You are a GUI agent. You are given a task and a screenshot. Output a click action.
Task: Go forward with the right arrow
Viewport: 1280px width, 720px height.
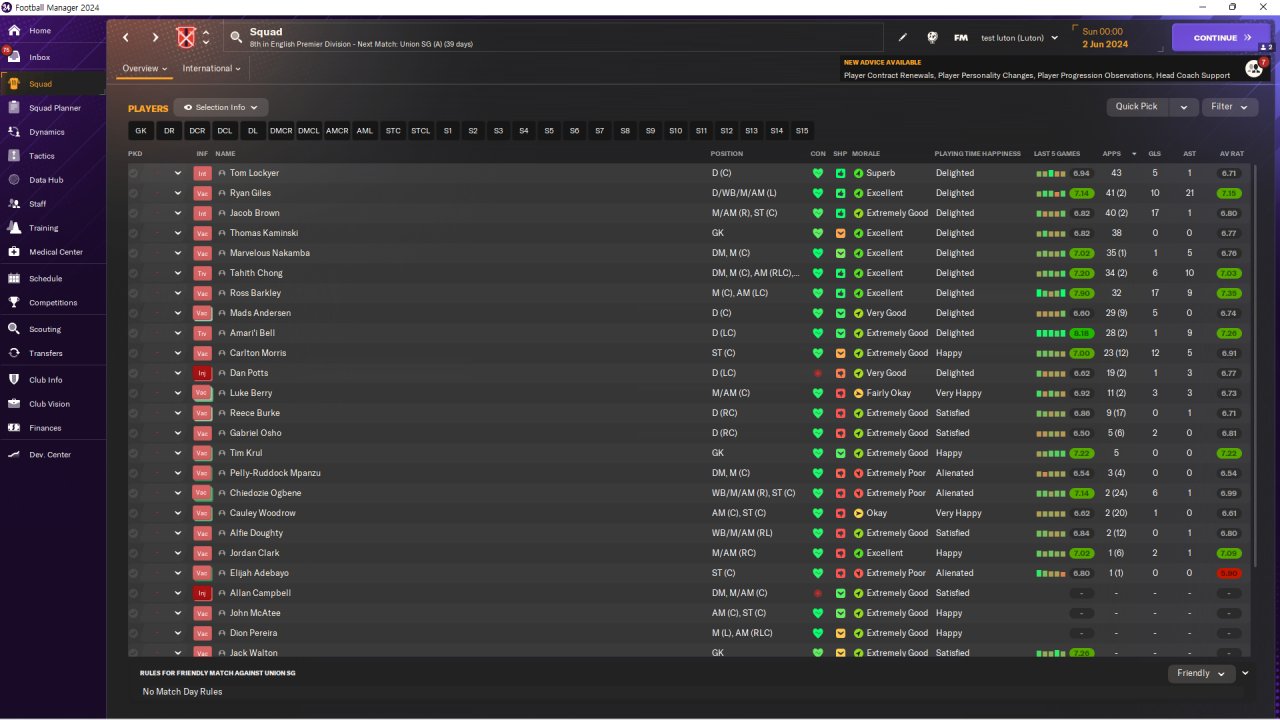[x=155, y=38]
